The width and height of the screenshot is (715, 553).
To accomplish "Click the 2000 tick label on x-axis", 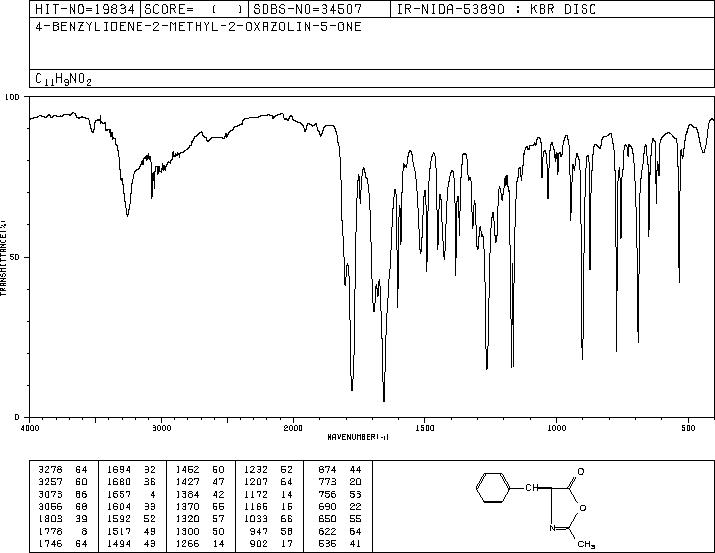I will [293, 428].
